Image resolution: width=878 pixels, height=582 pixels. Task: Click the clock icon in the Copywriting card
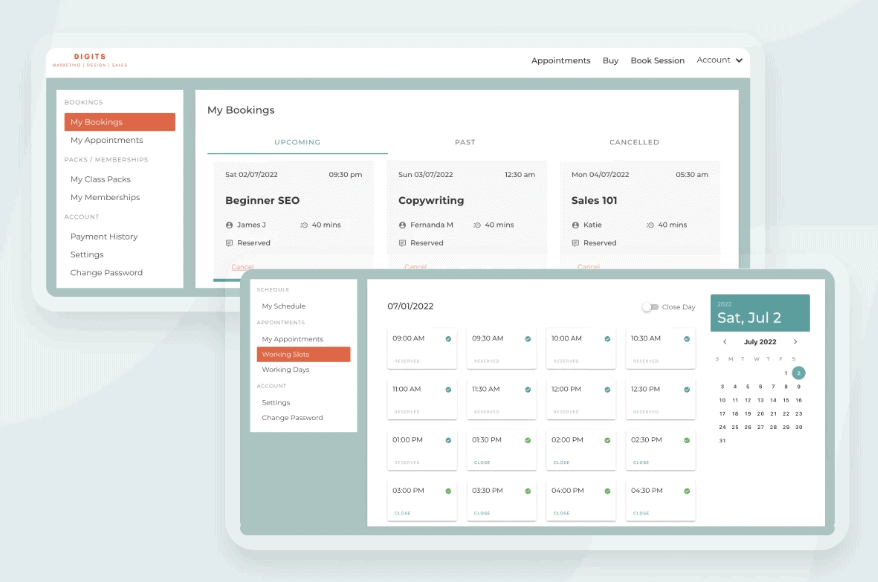pos(477,225)
